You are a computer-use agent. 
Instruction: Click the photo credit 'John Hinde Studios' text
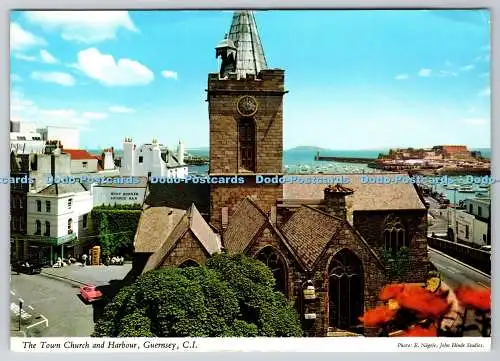click(x=462, y=346)
